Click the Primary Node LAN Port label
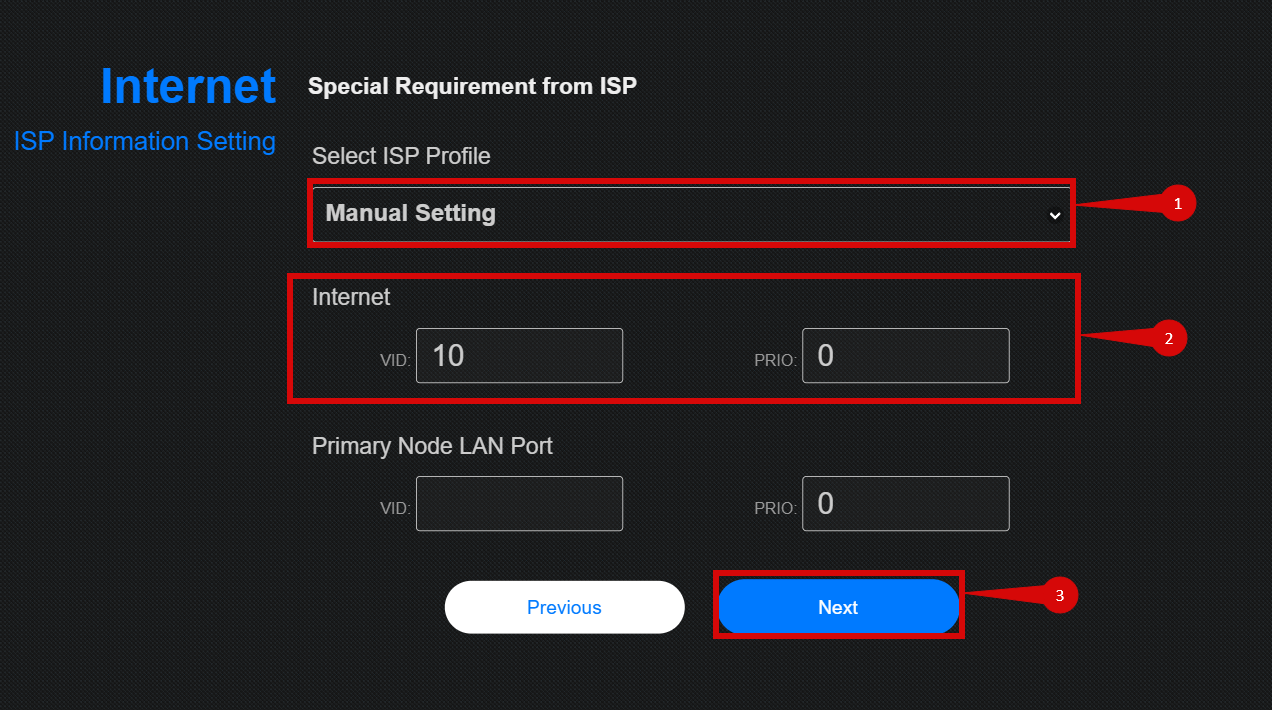This screenshot has width=1272, height=710. point(432,446)
